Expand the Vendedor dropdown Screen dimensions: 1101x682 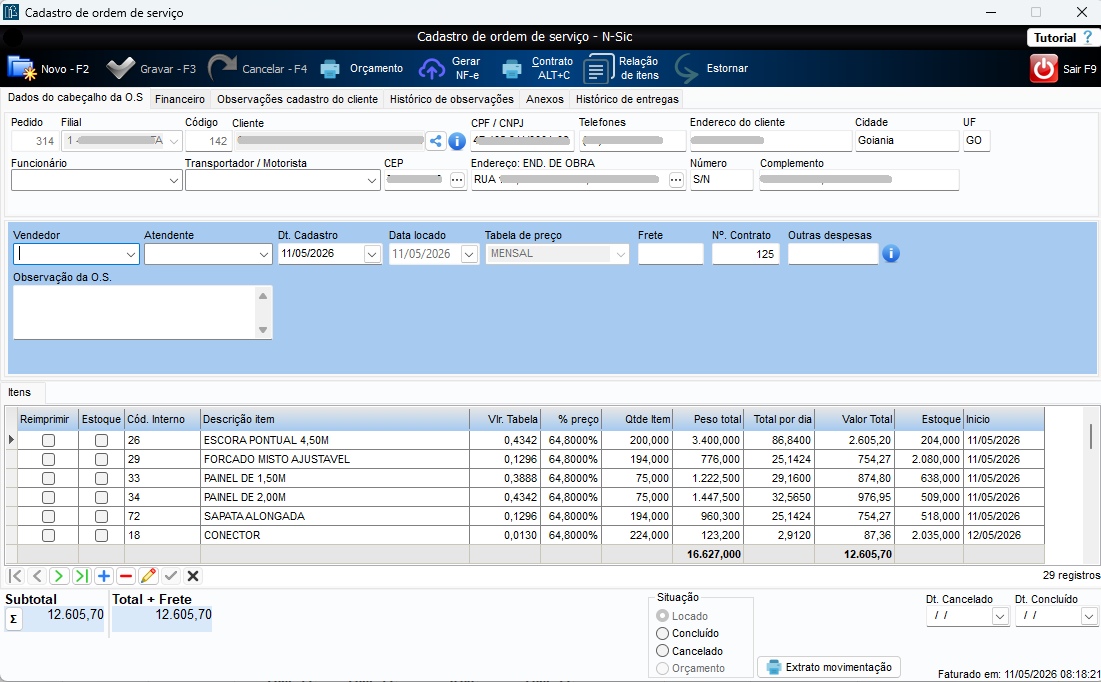(131, 254)
